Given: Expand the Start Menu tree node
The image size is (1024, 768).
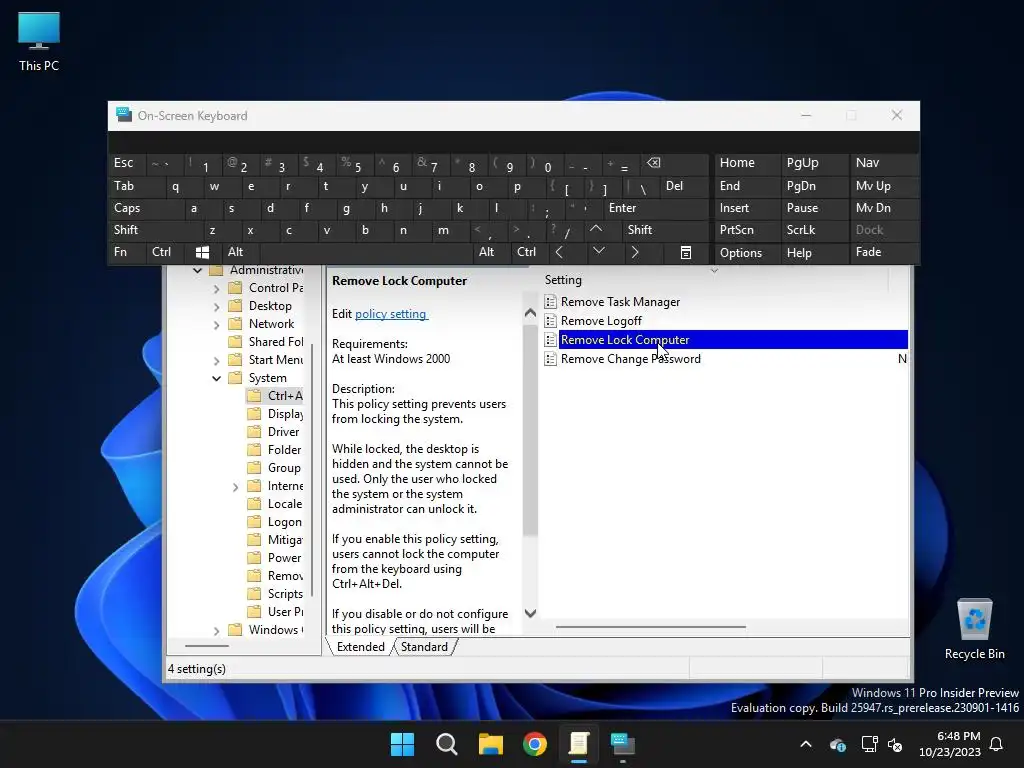Looking at the screenshot, I should (x=216, y=360).
